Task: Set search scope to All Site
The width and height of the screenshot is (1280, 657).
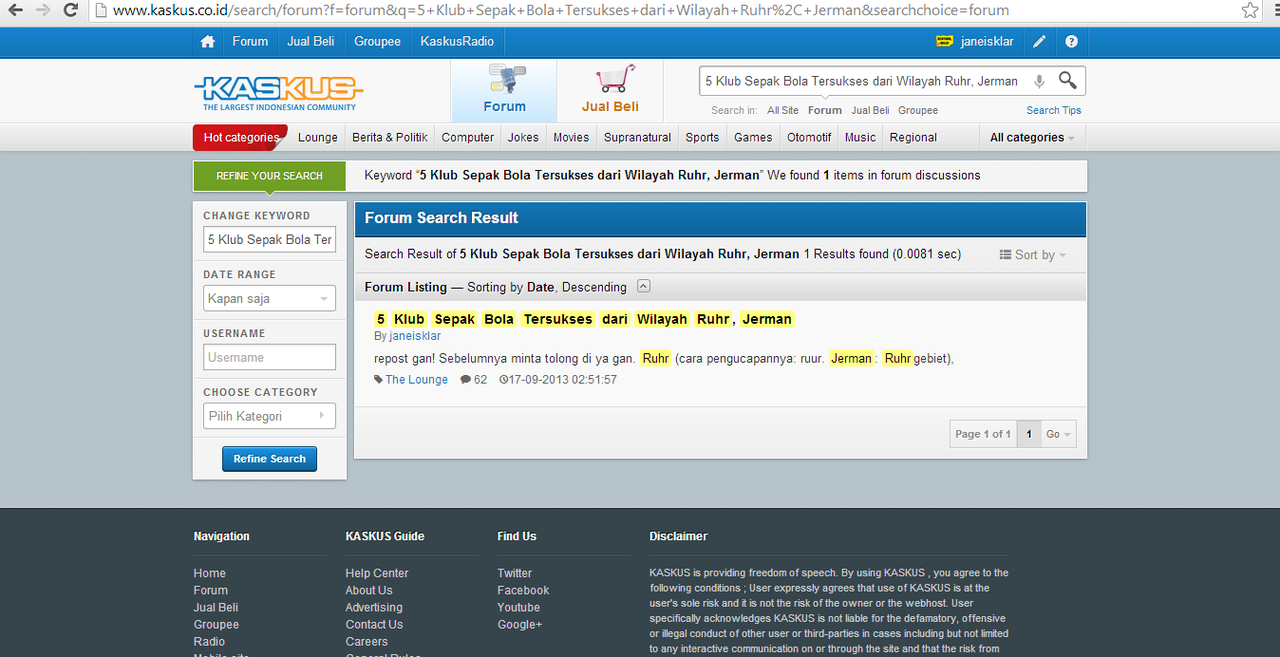Action: 783,110
